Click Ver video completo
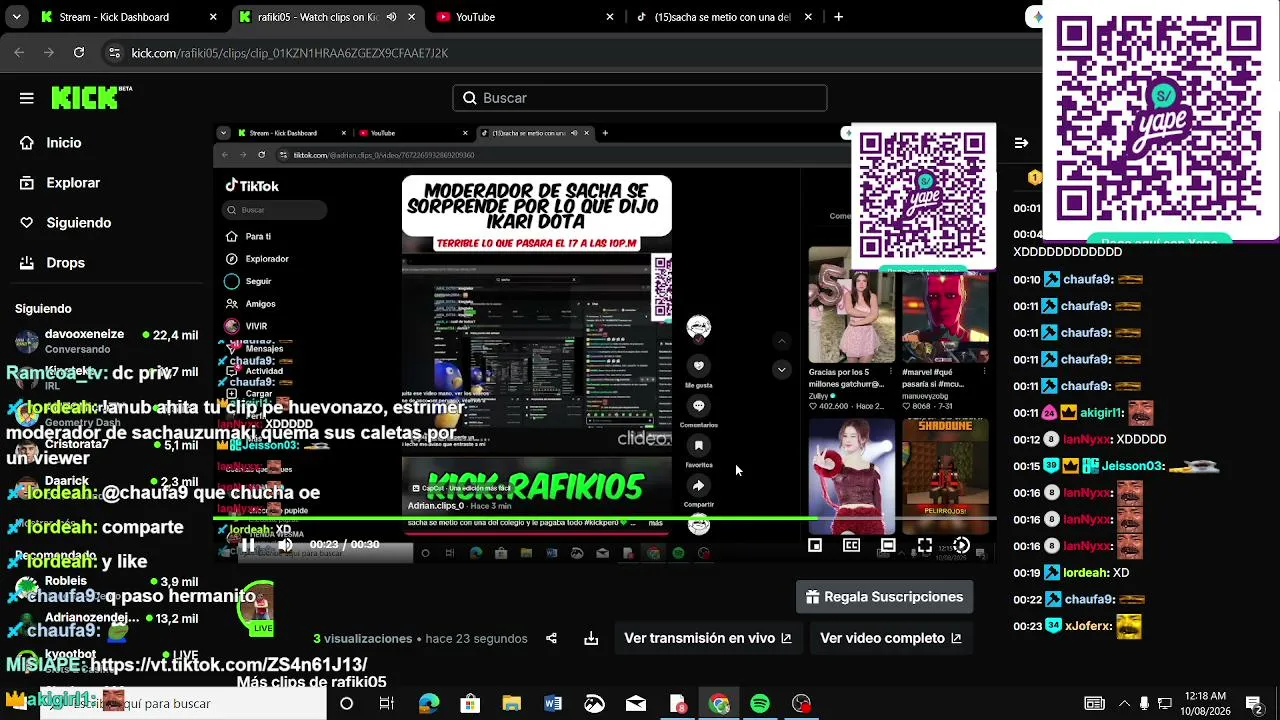Image resolution: width=1280 pixels, height=720 pixels. [891, 638]
